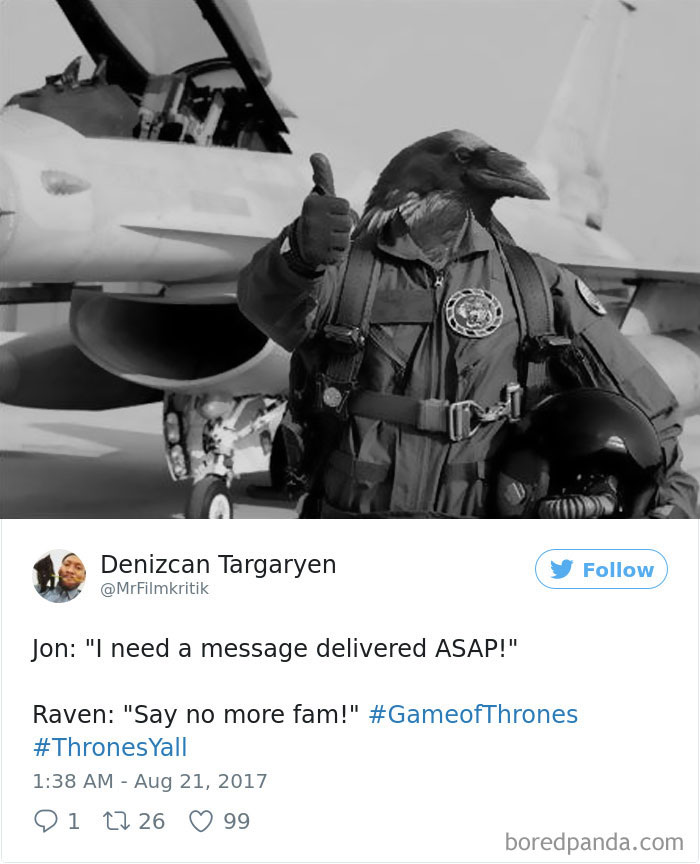This screenshot has height=864, width=700.
Task: Click the like count 99
Action: click(x=236, y=821)
